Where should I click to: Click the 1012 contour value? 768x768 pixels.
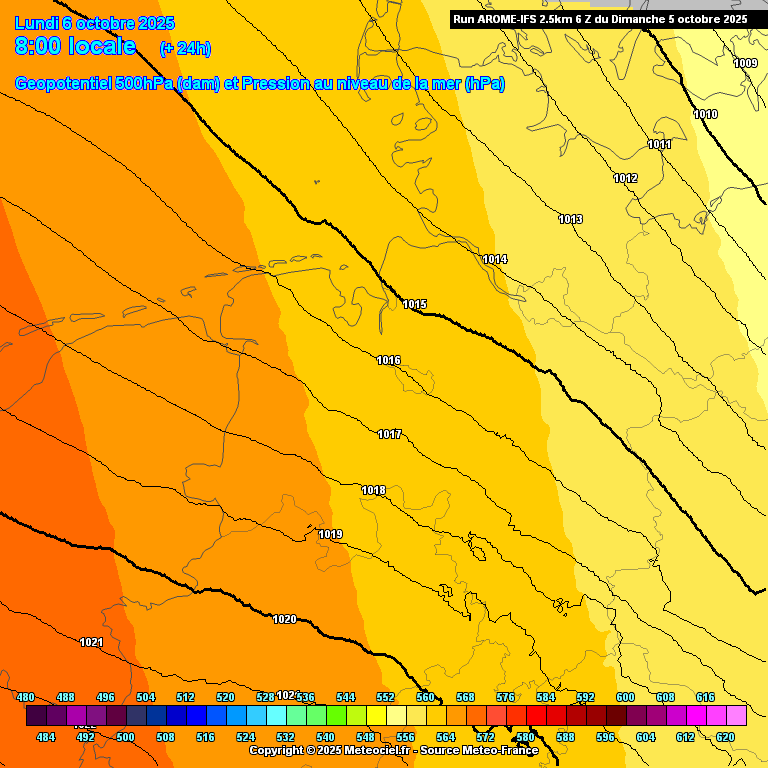pos(626,178)
